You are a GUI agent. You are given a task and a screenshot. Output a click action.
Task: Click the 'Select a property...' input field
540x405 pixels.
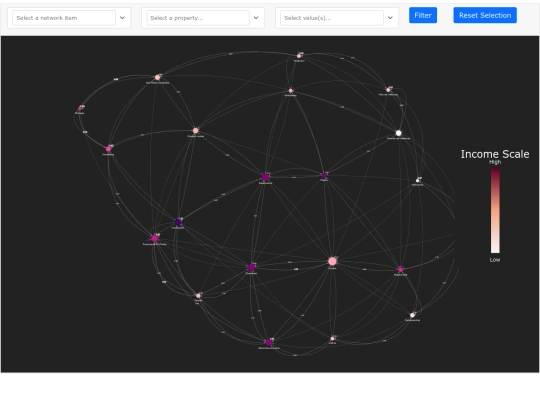click(x=198, y=18)
